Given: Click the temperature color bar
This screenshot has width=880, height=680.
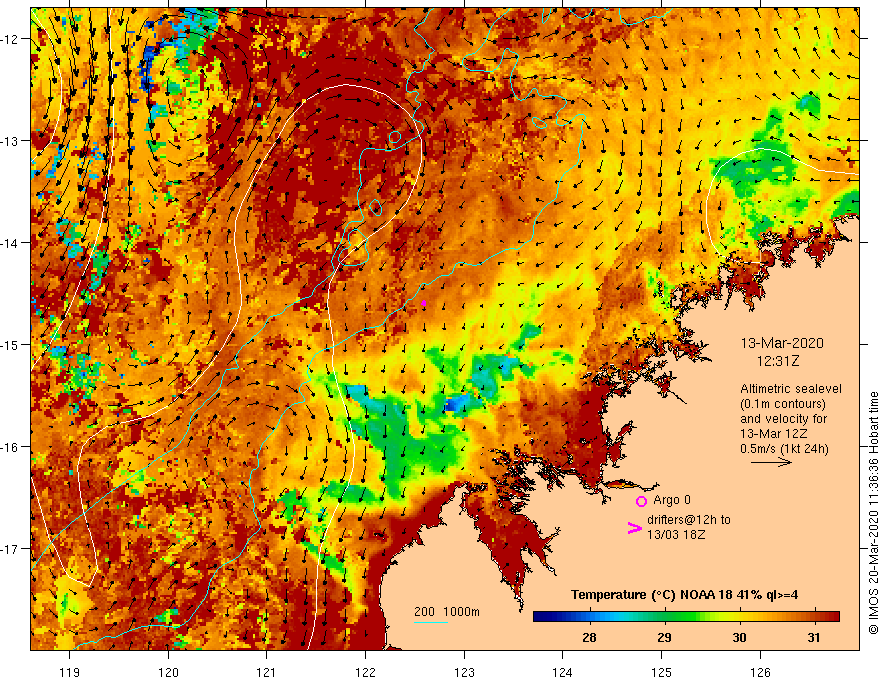Looking at the screenshot, I should click(686, 617).
